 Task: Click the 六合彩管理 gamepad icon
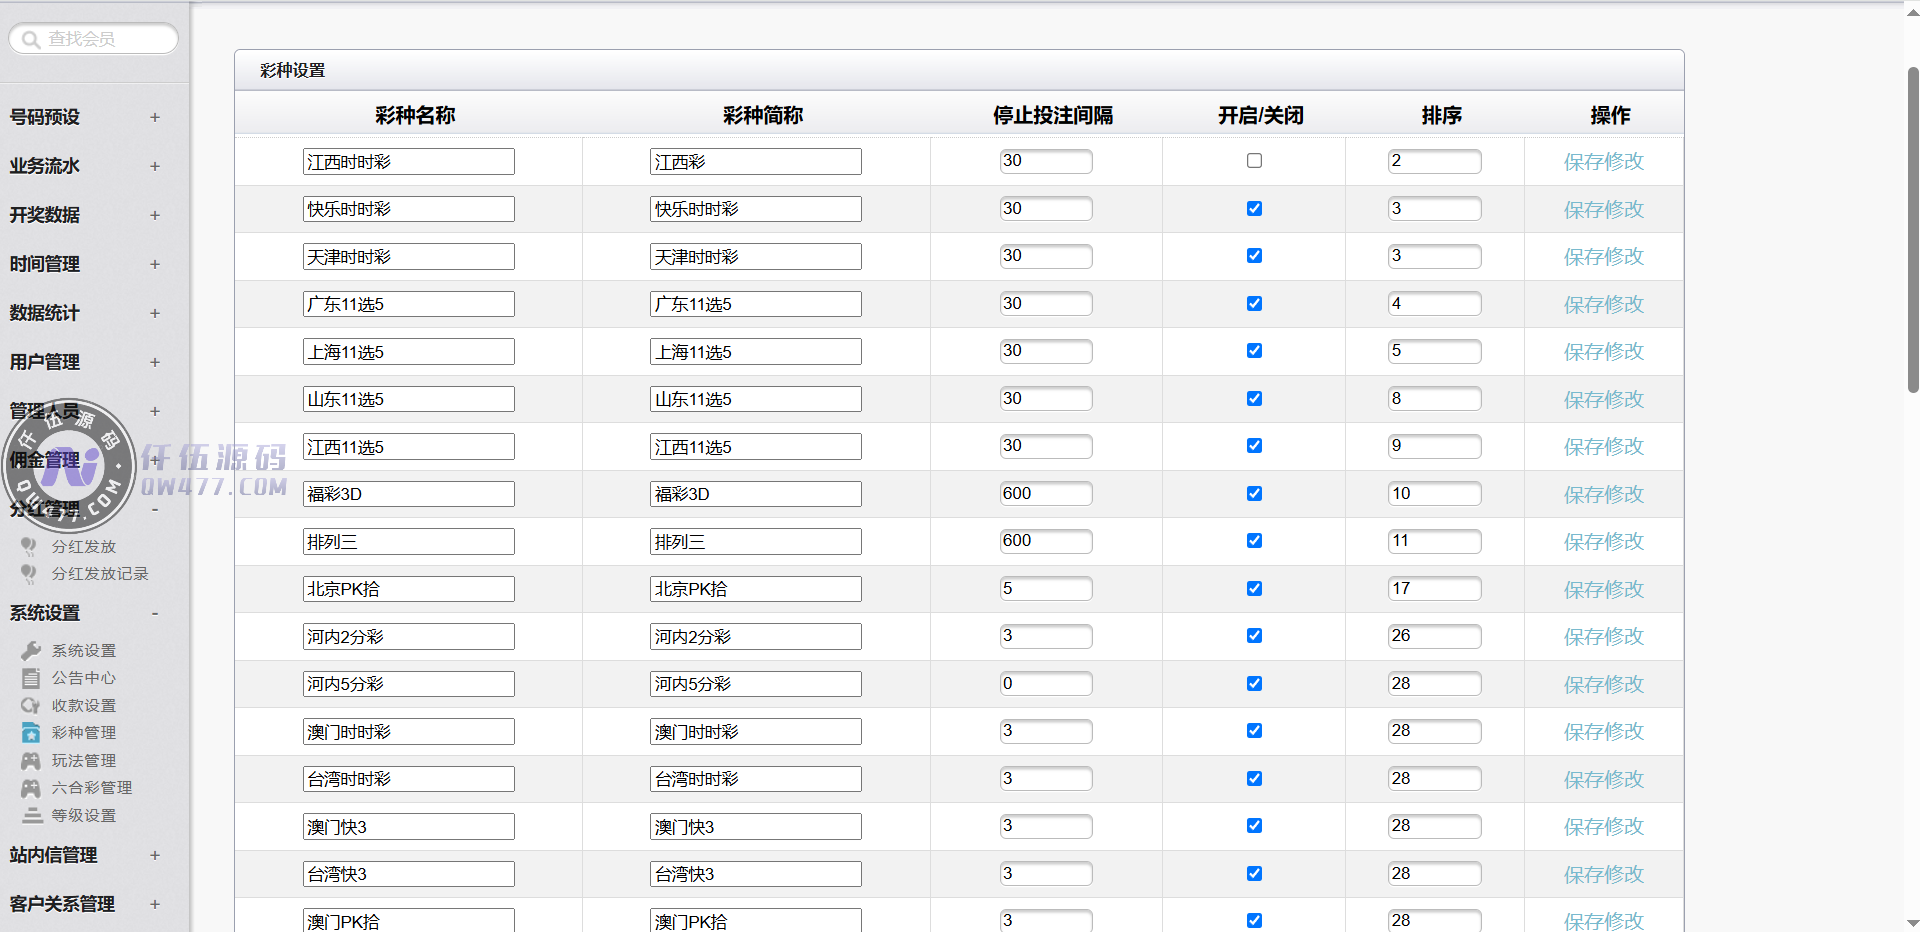(31, 788)
